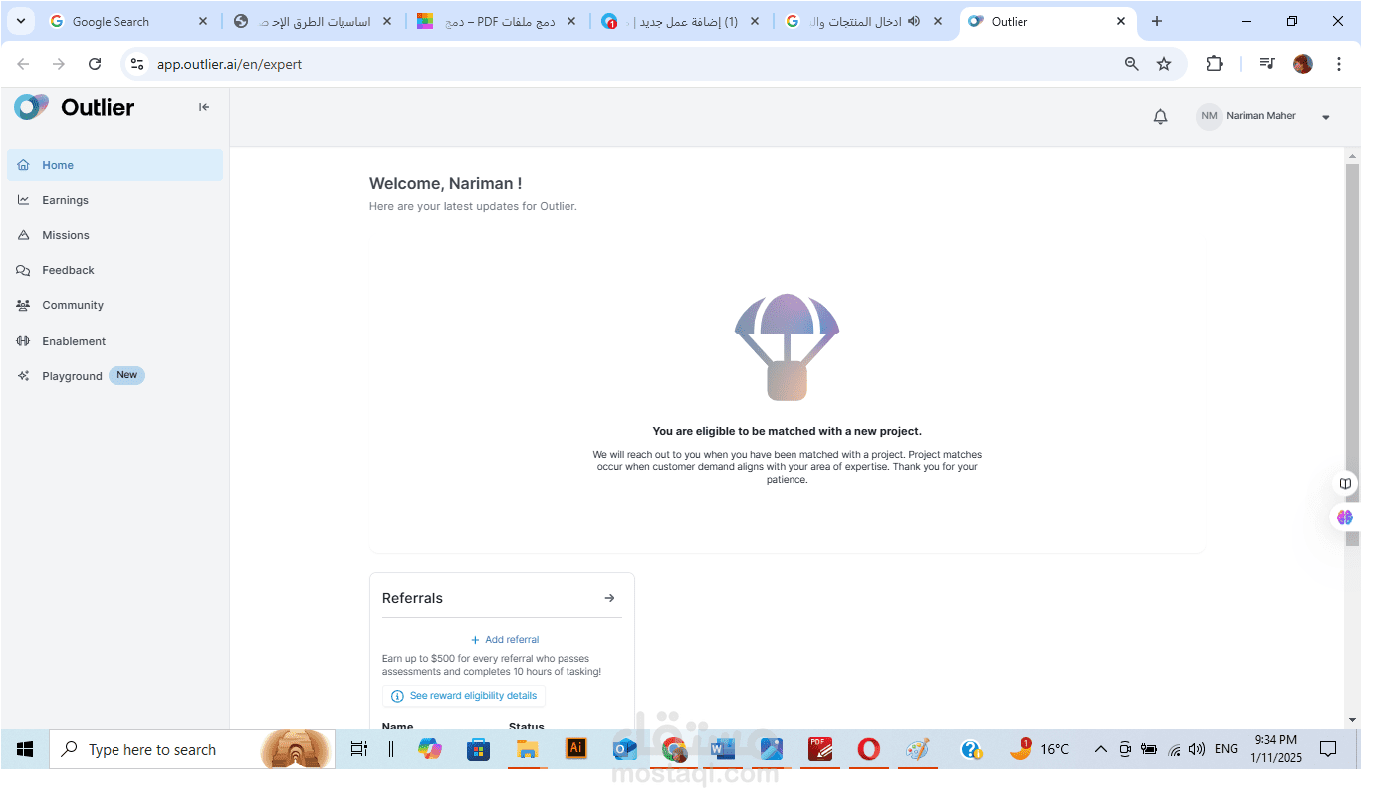Open Microsoft Word from taskbar
The width and height of the screenshot is (1392, 804).
click(x=722, y=749)
